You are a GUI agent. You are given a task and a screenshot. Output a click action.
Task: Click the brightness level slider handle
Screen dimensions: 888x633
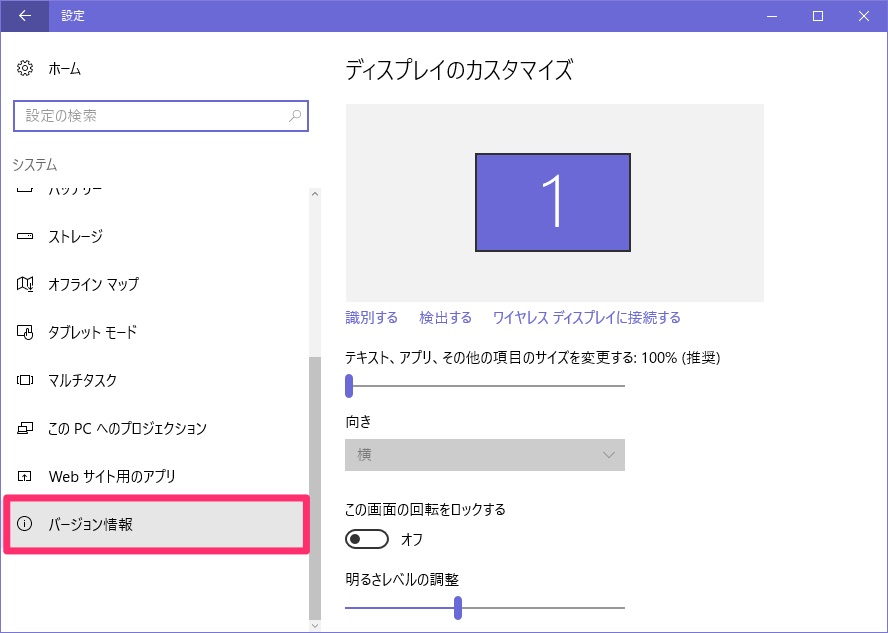click(x=458, y=608)
